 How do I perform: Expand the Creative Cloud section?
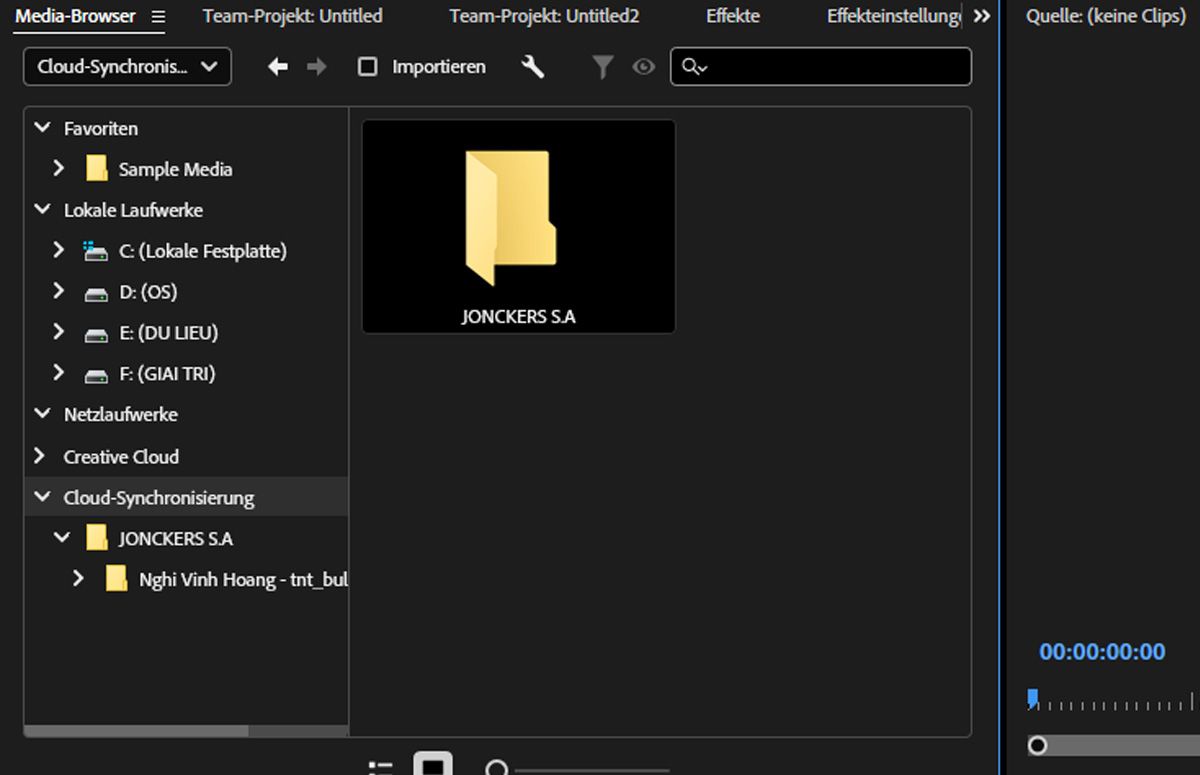pyautogui.click(x=40, y=456)
